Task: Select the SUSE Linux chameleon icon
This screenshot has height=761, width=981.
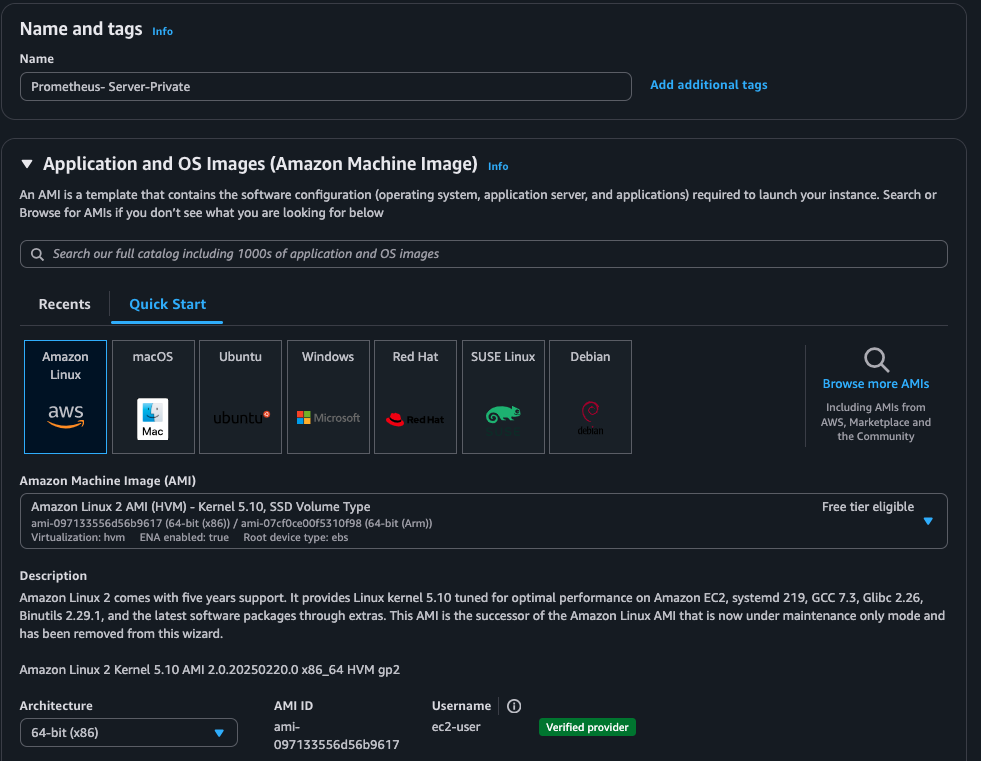Action: (x=502, y=412)
